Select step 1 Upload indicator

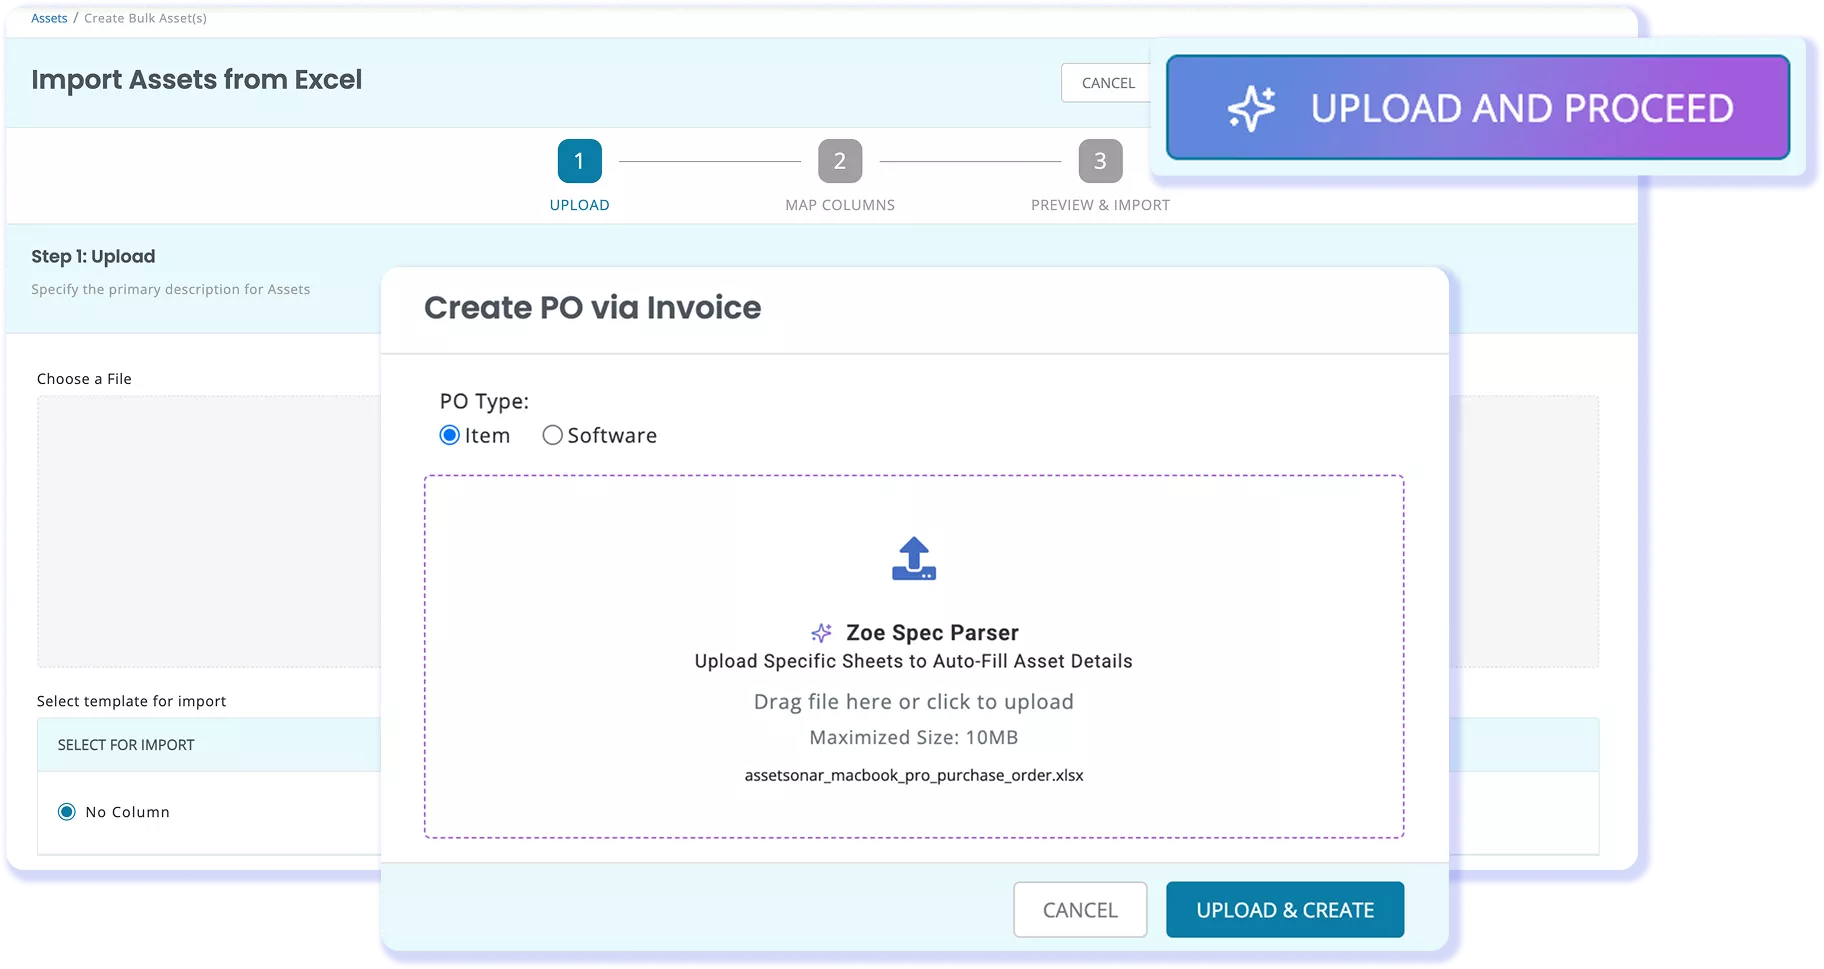coord(579,161)
